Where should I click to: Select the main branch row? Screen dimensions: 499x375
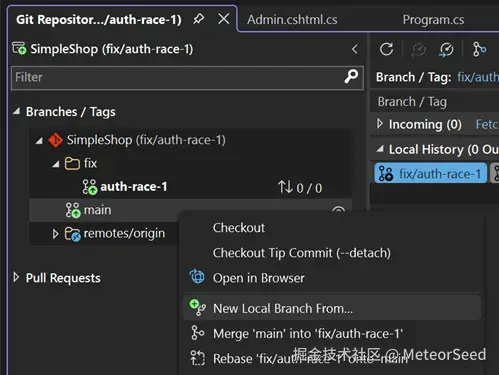[190, 210]
